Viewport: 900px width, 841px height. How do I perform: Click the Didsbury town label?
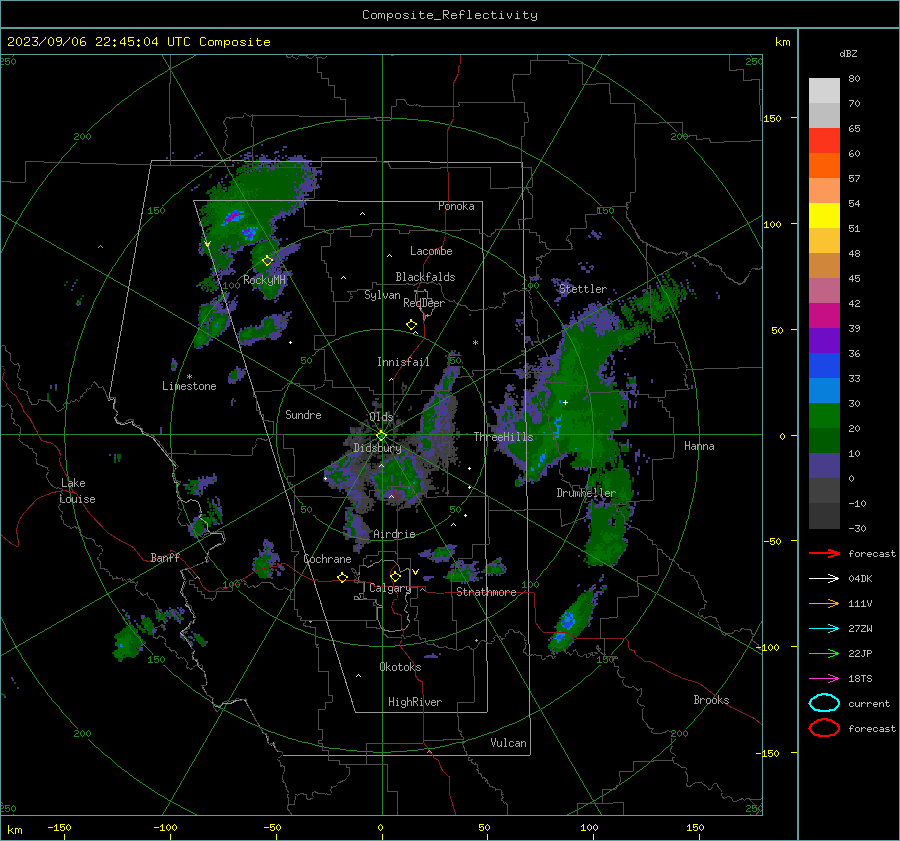[377, 448]
